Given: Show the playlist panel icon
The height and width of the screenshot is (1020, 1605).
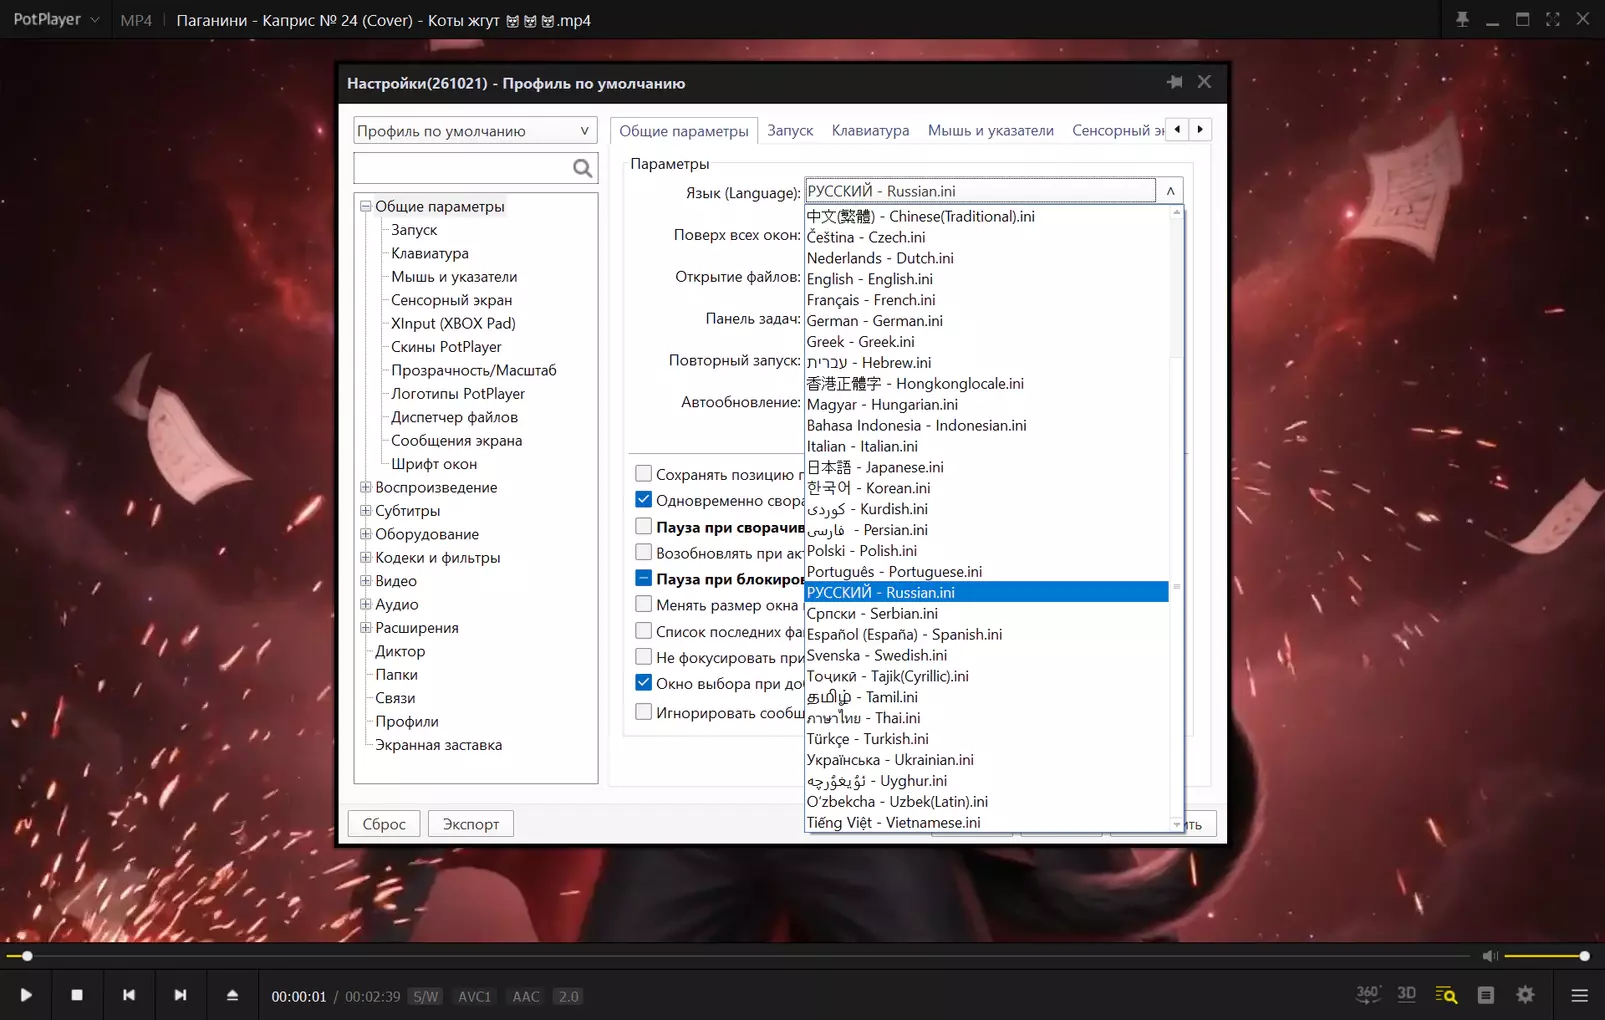Looking at the screenshot, I should (x=1486, y=995).
